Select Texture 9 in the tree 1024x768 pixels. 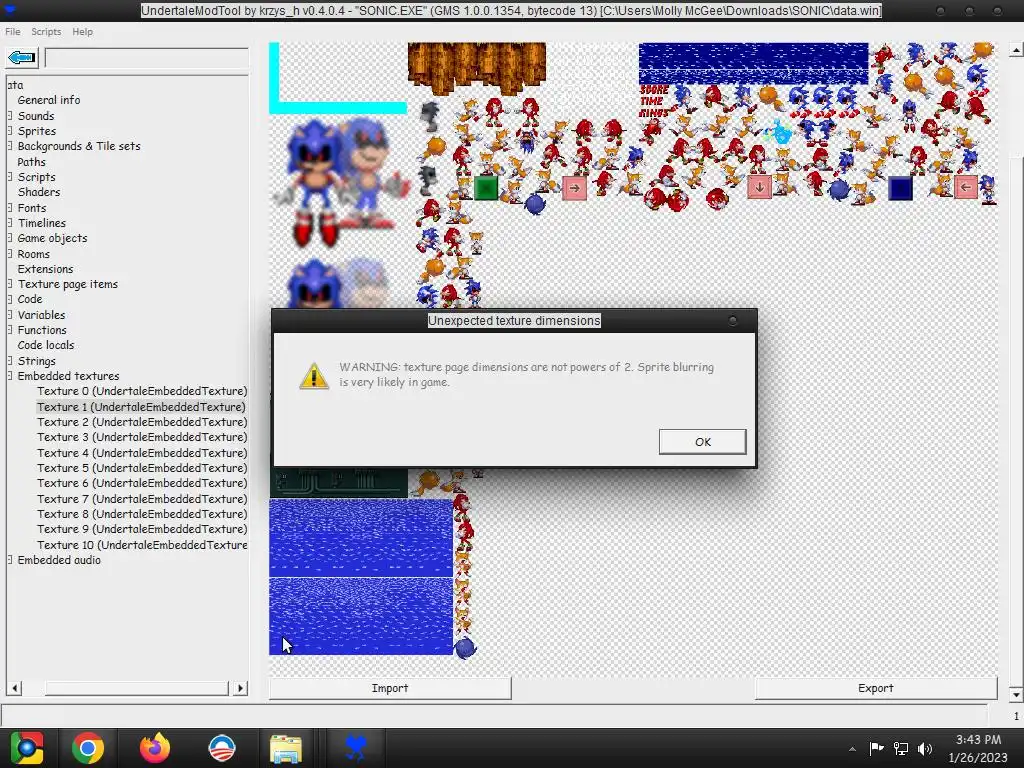(142, 529)
